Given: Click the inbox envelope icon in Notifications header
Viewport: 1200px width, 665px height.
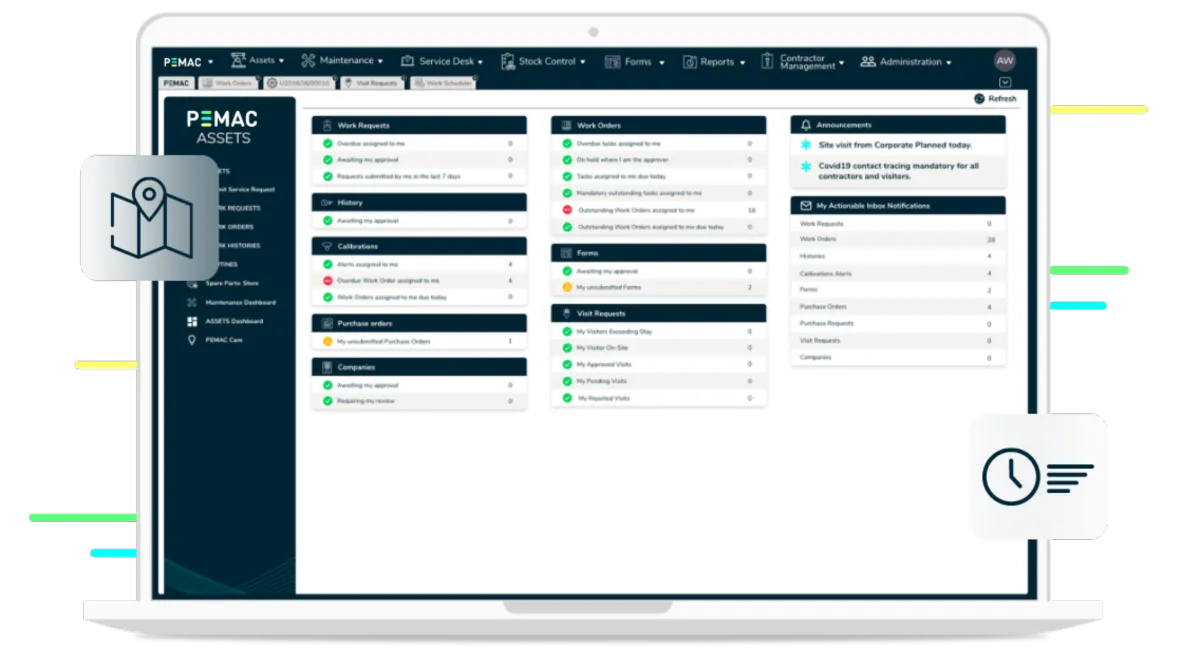Looking at the screenshot, I should (805, 205).
